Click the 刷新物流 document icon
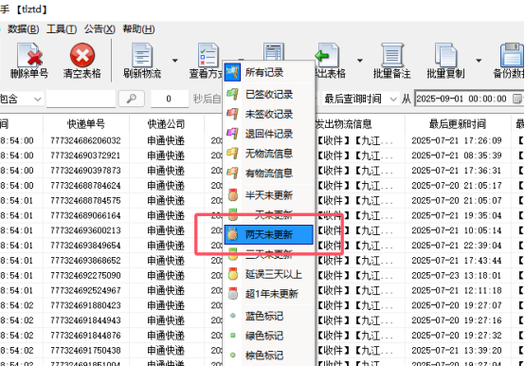This screenshot has height=366, width=525. [x=142, y=55]
